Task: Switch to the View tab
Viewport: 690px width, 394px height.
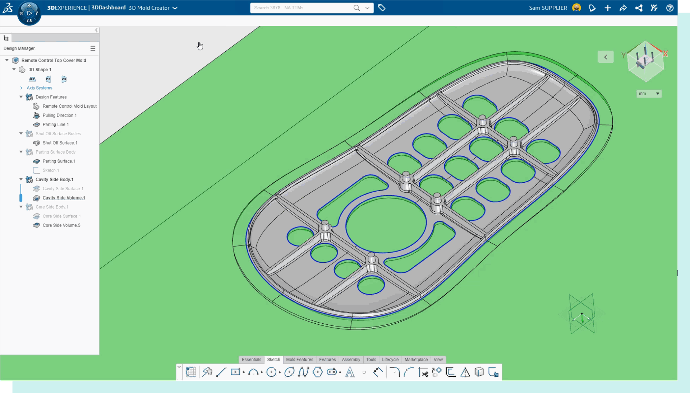Action: tap(438, 360)
